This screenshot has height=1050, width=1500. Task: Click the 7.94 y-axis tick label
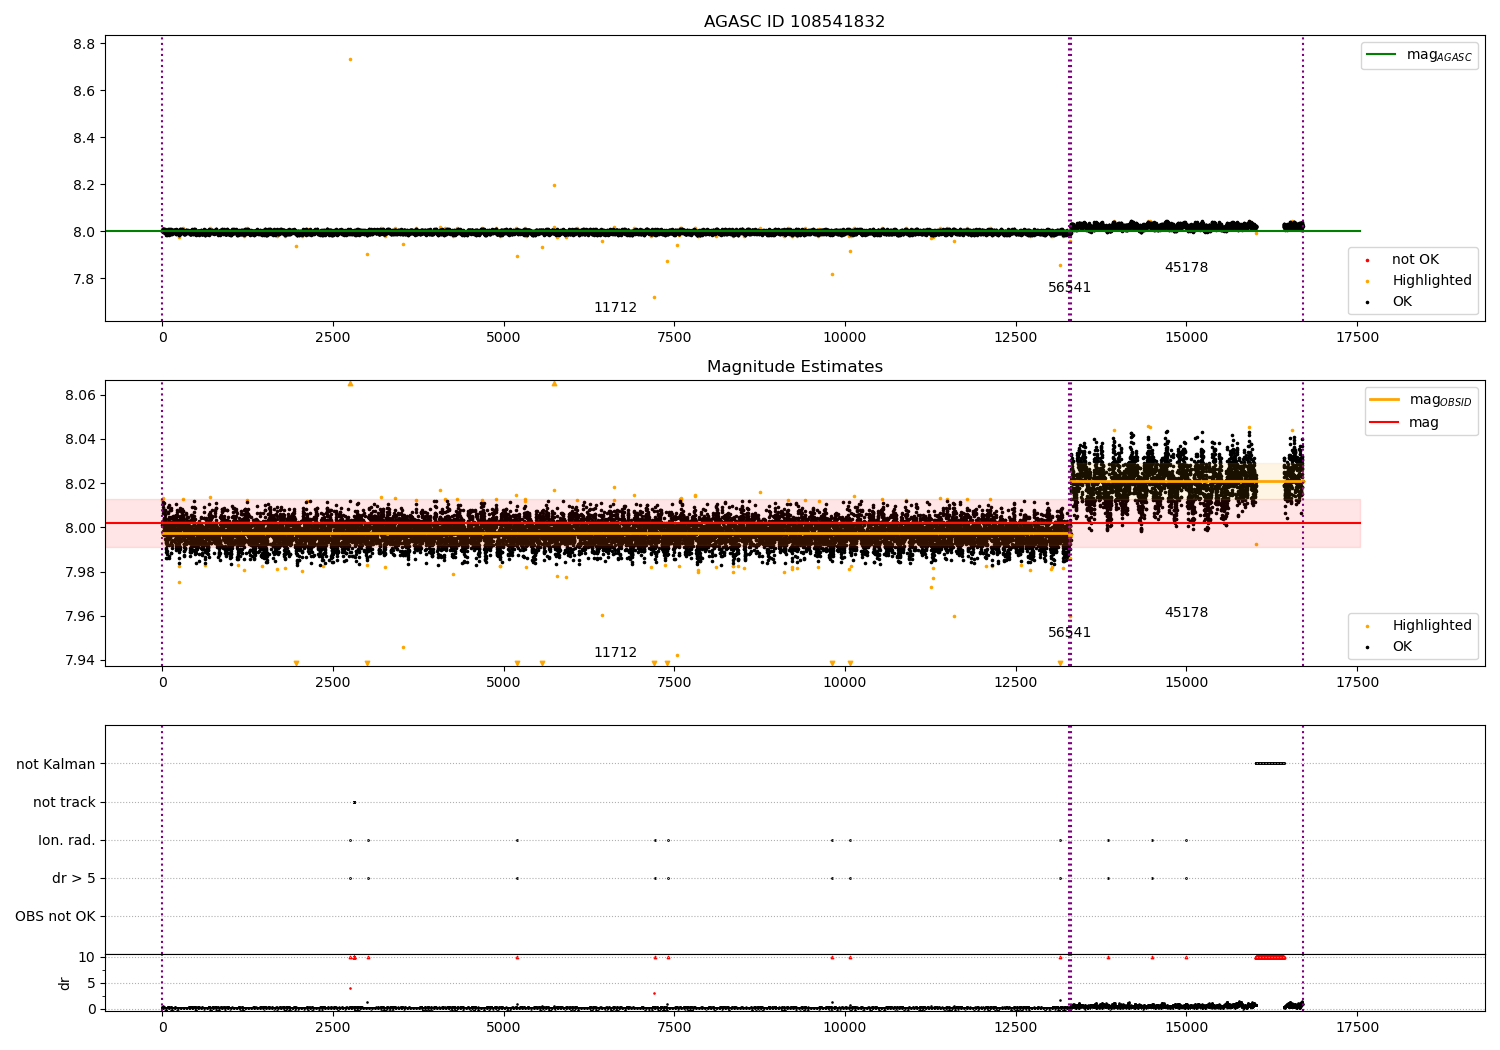80,660
